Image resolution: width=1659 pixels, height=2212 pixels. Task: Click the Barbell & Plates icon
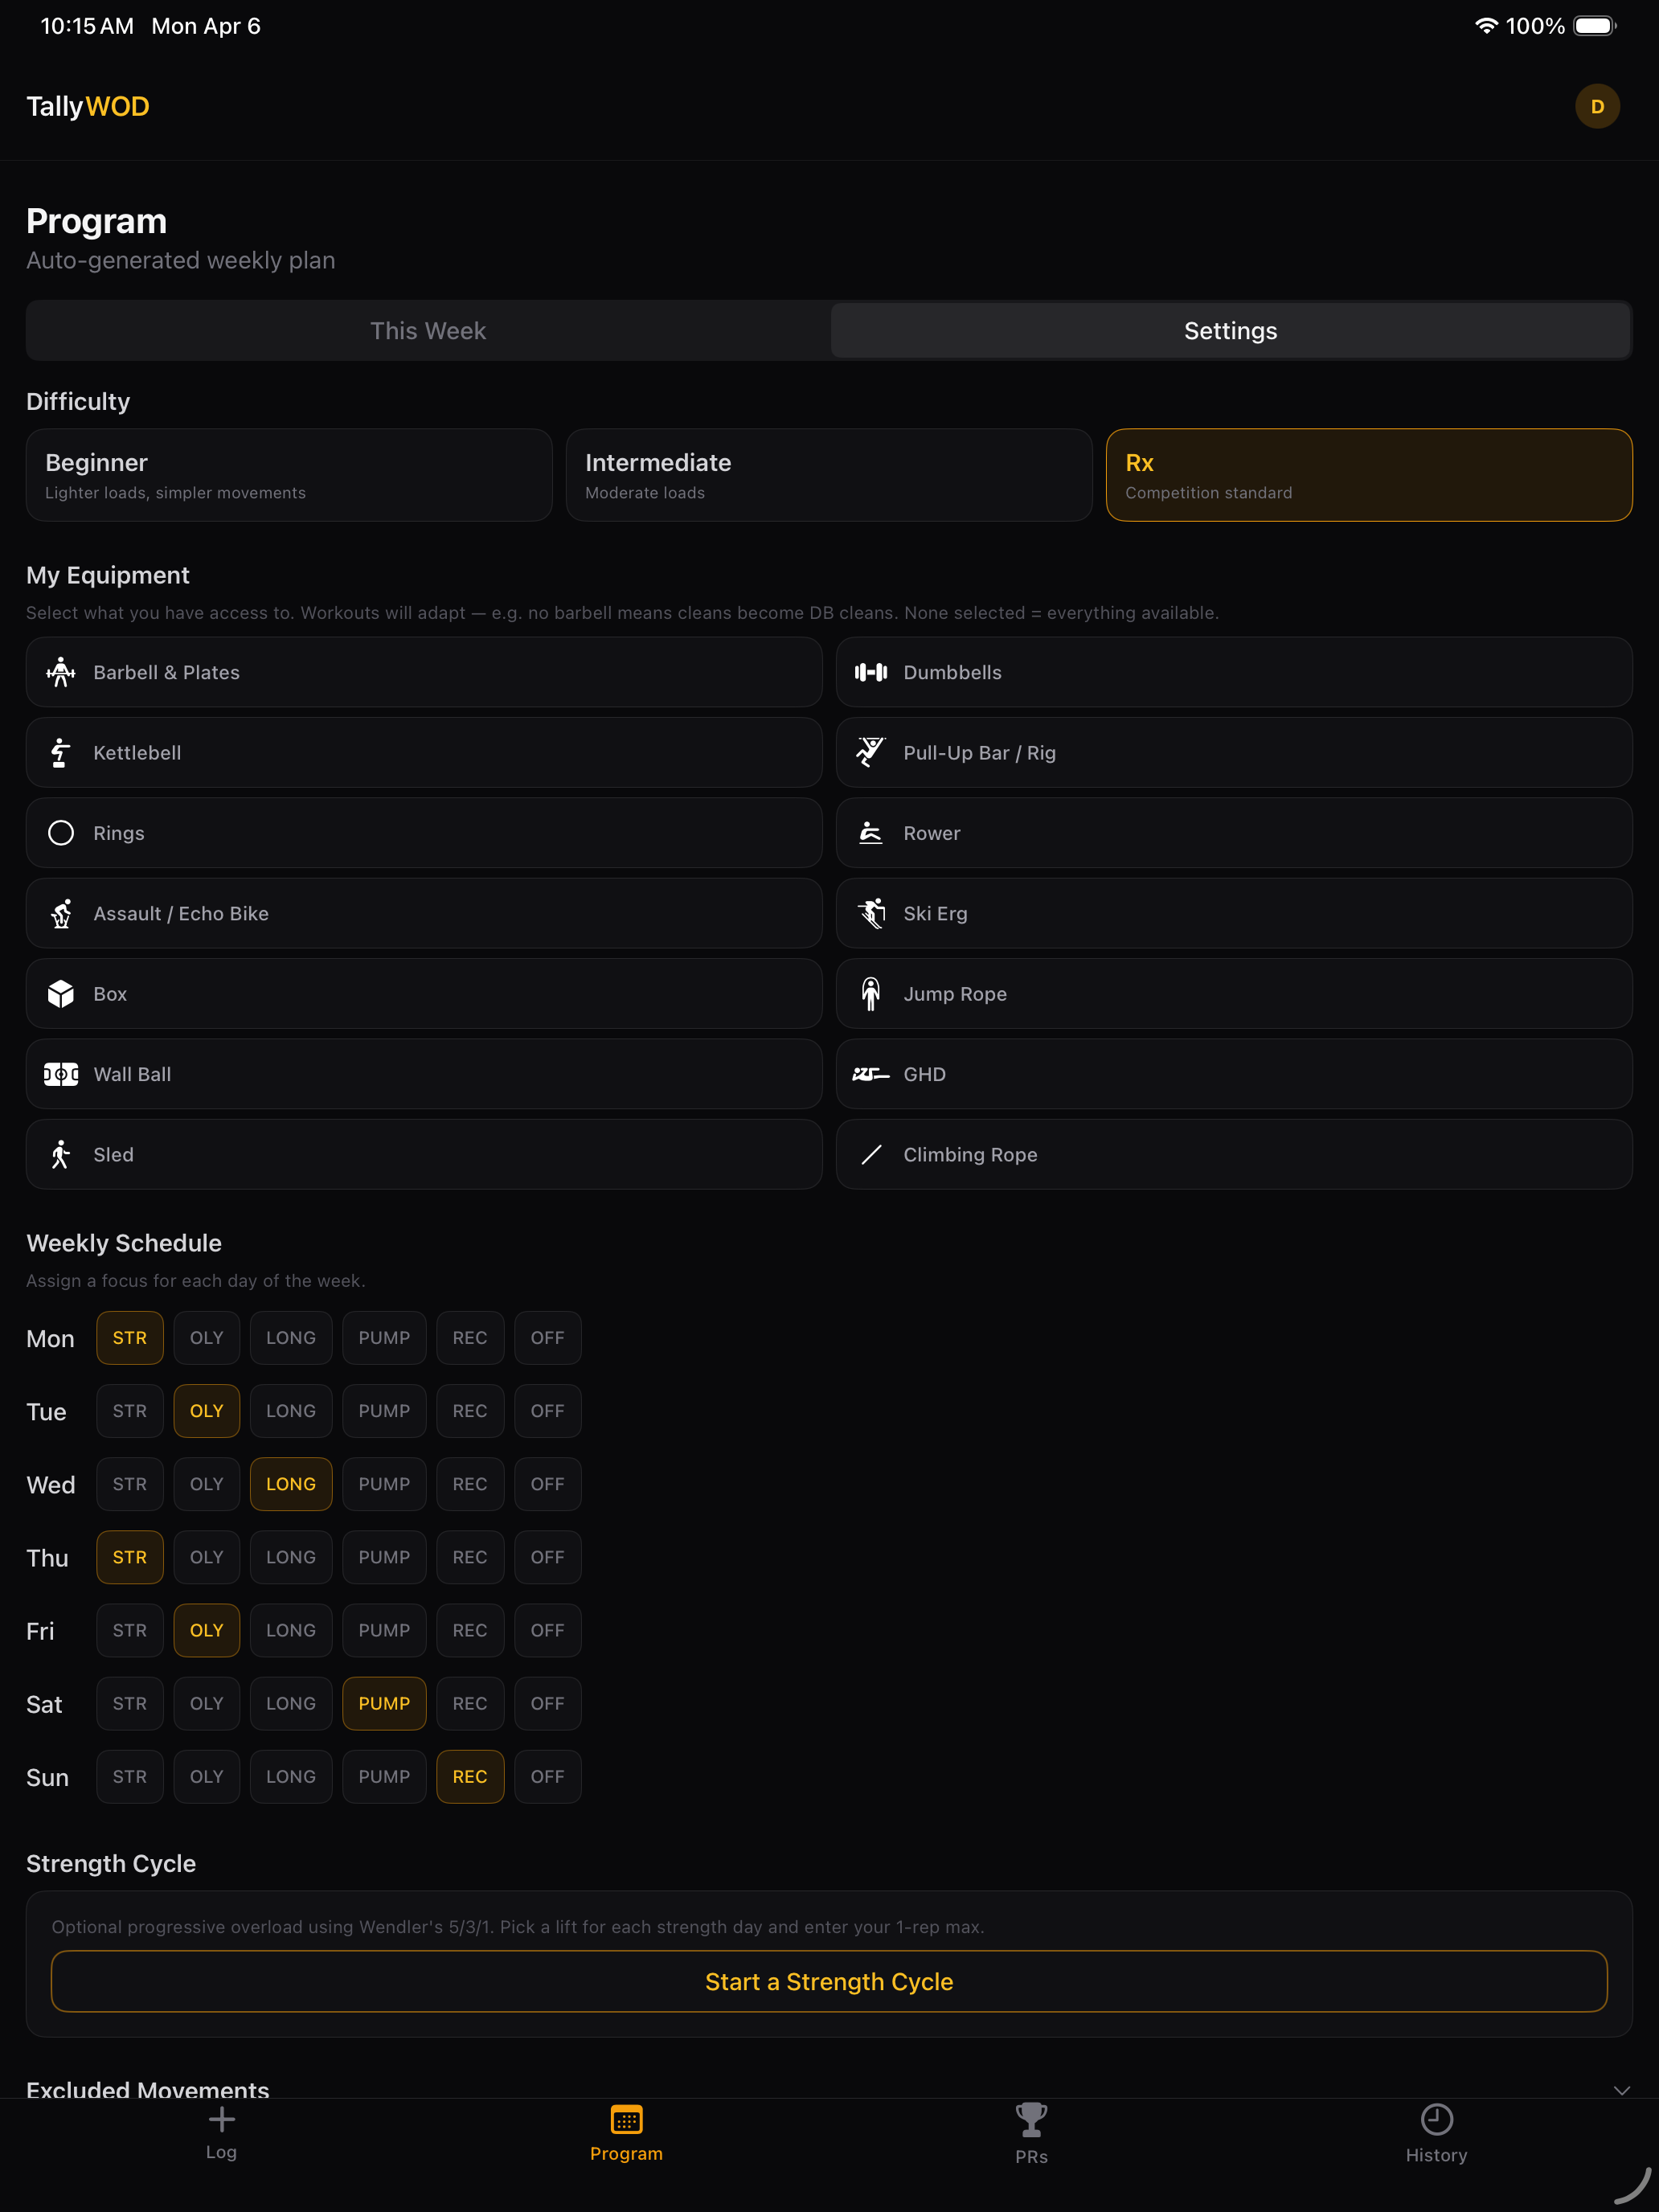(61, 672)
